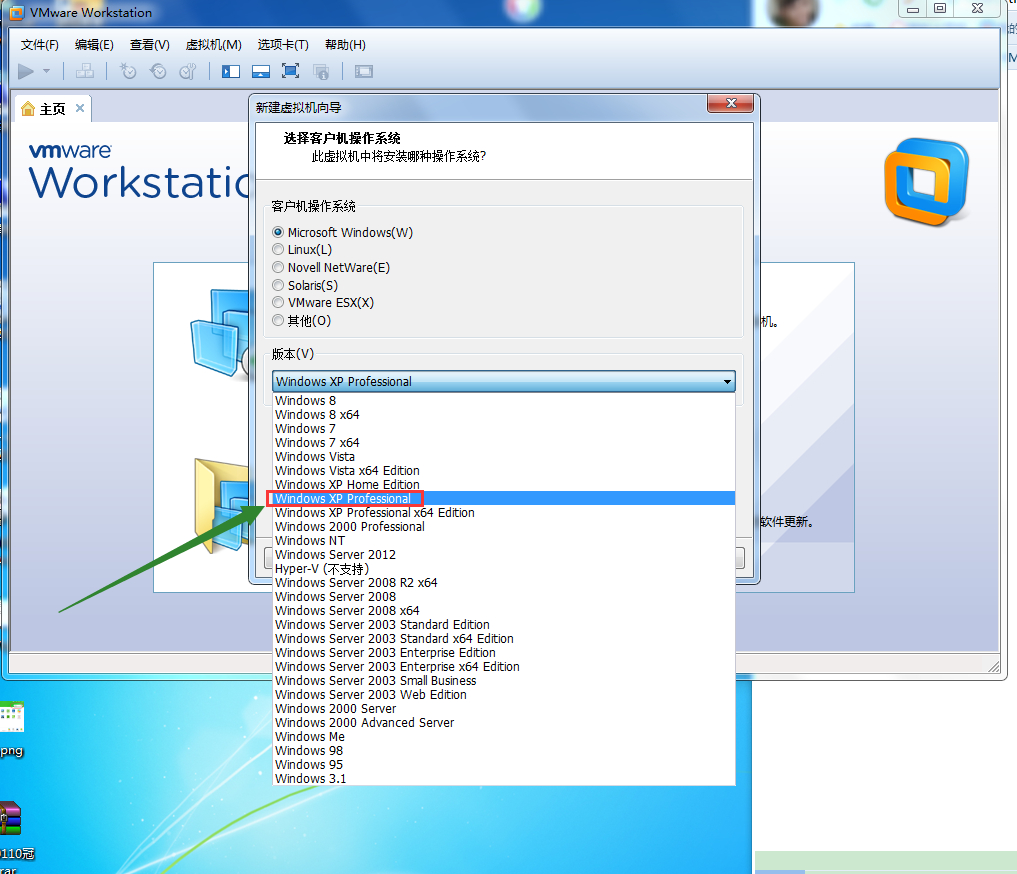The image size is (1017, 874).
Task: Click the Power On play icon
Action: tap(26, 71)
